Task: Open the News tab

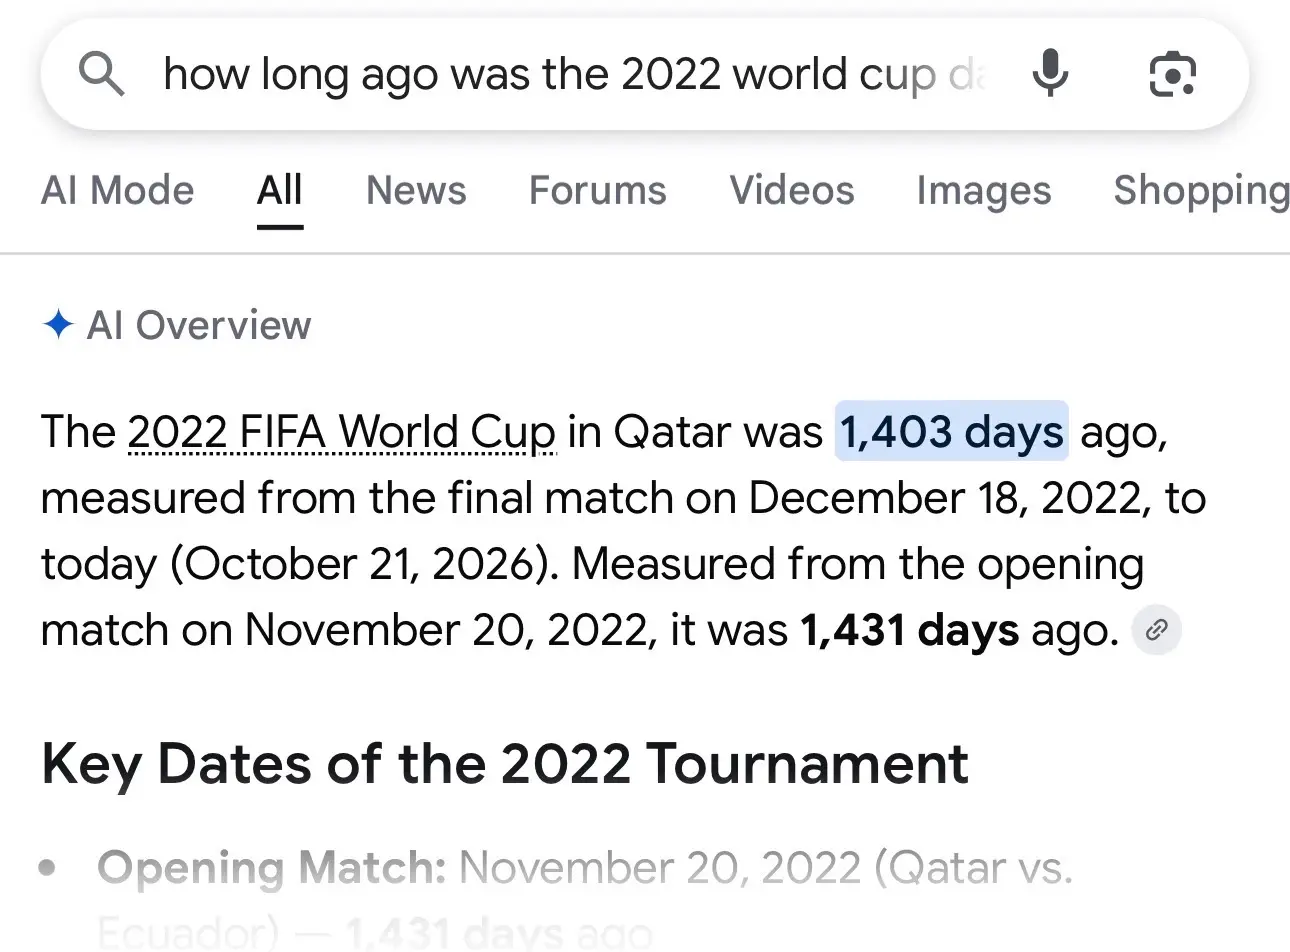Action: (x=416, y=190)
